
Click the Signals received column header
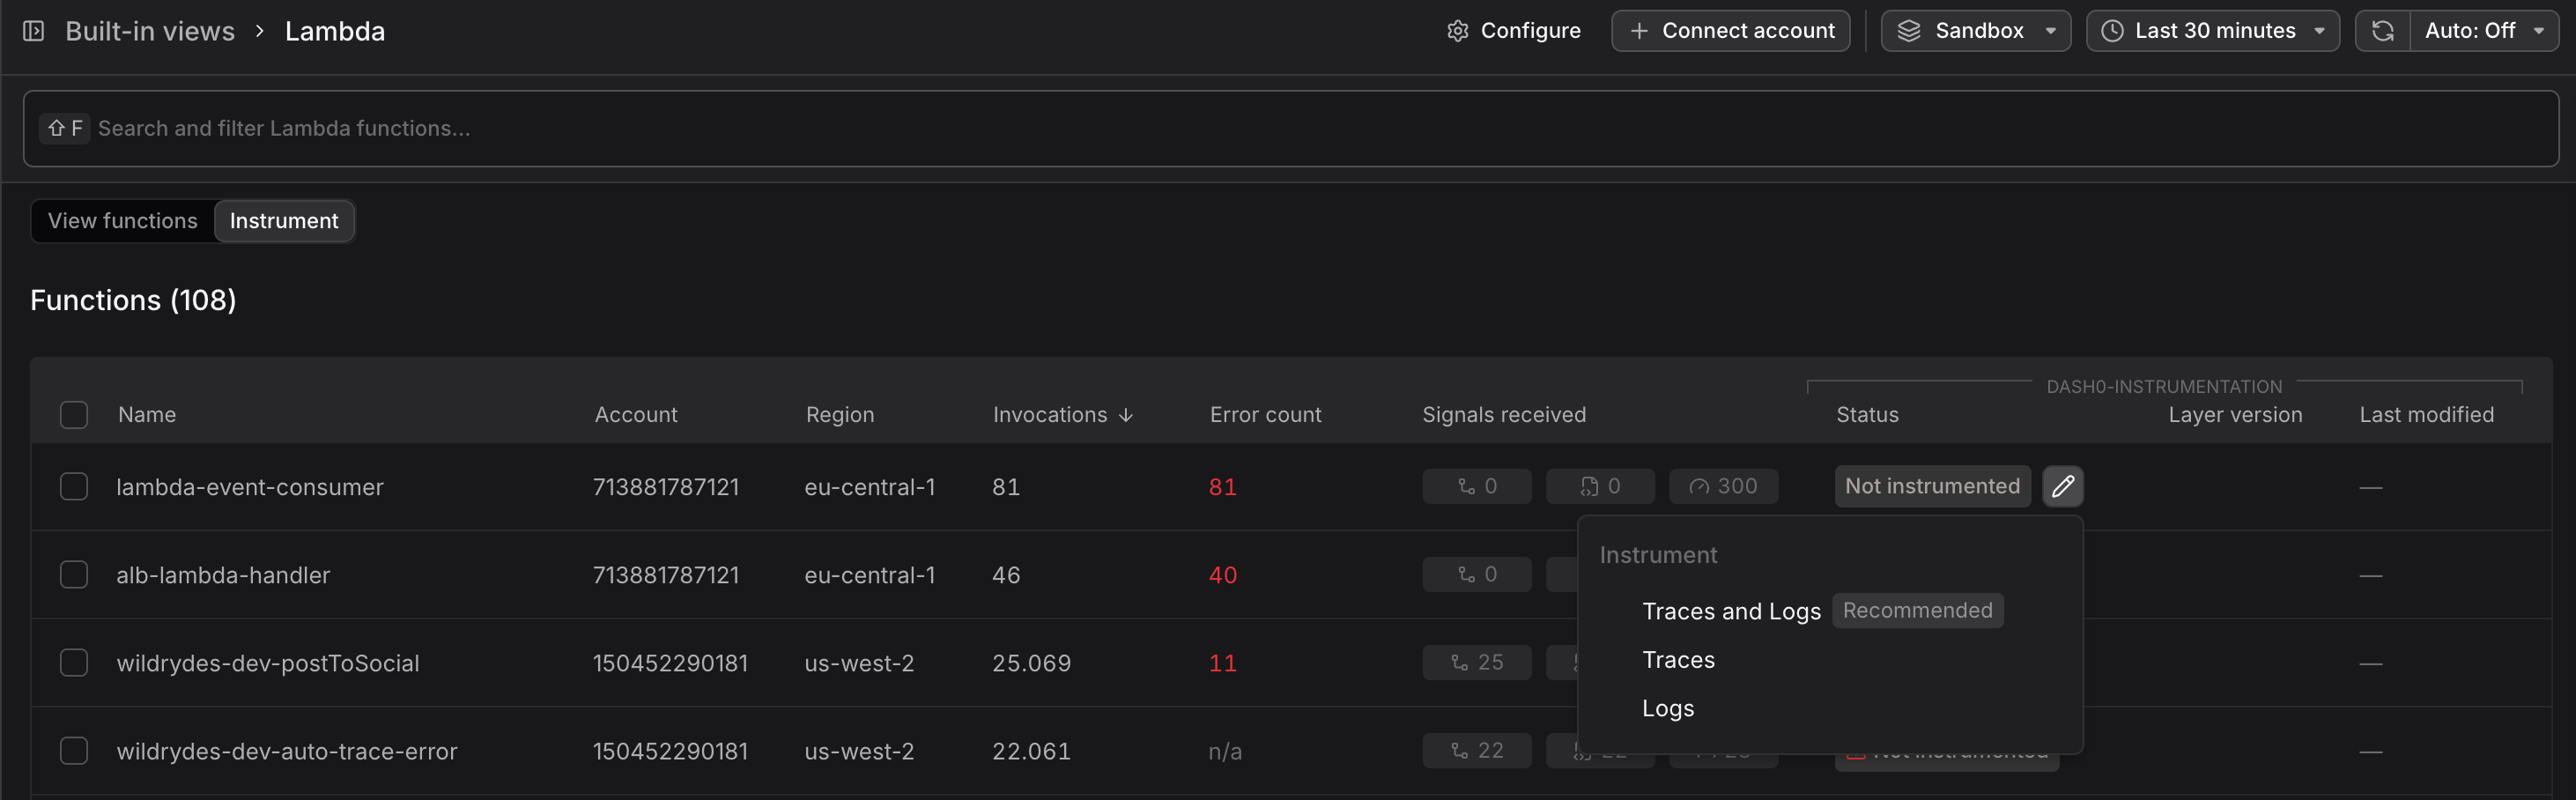1504,415
